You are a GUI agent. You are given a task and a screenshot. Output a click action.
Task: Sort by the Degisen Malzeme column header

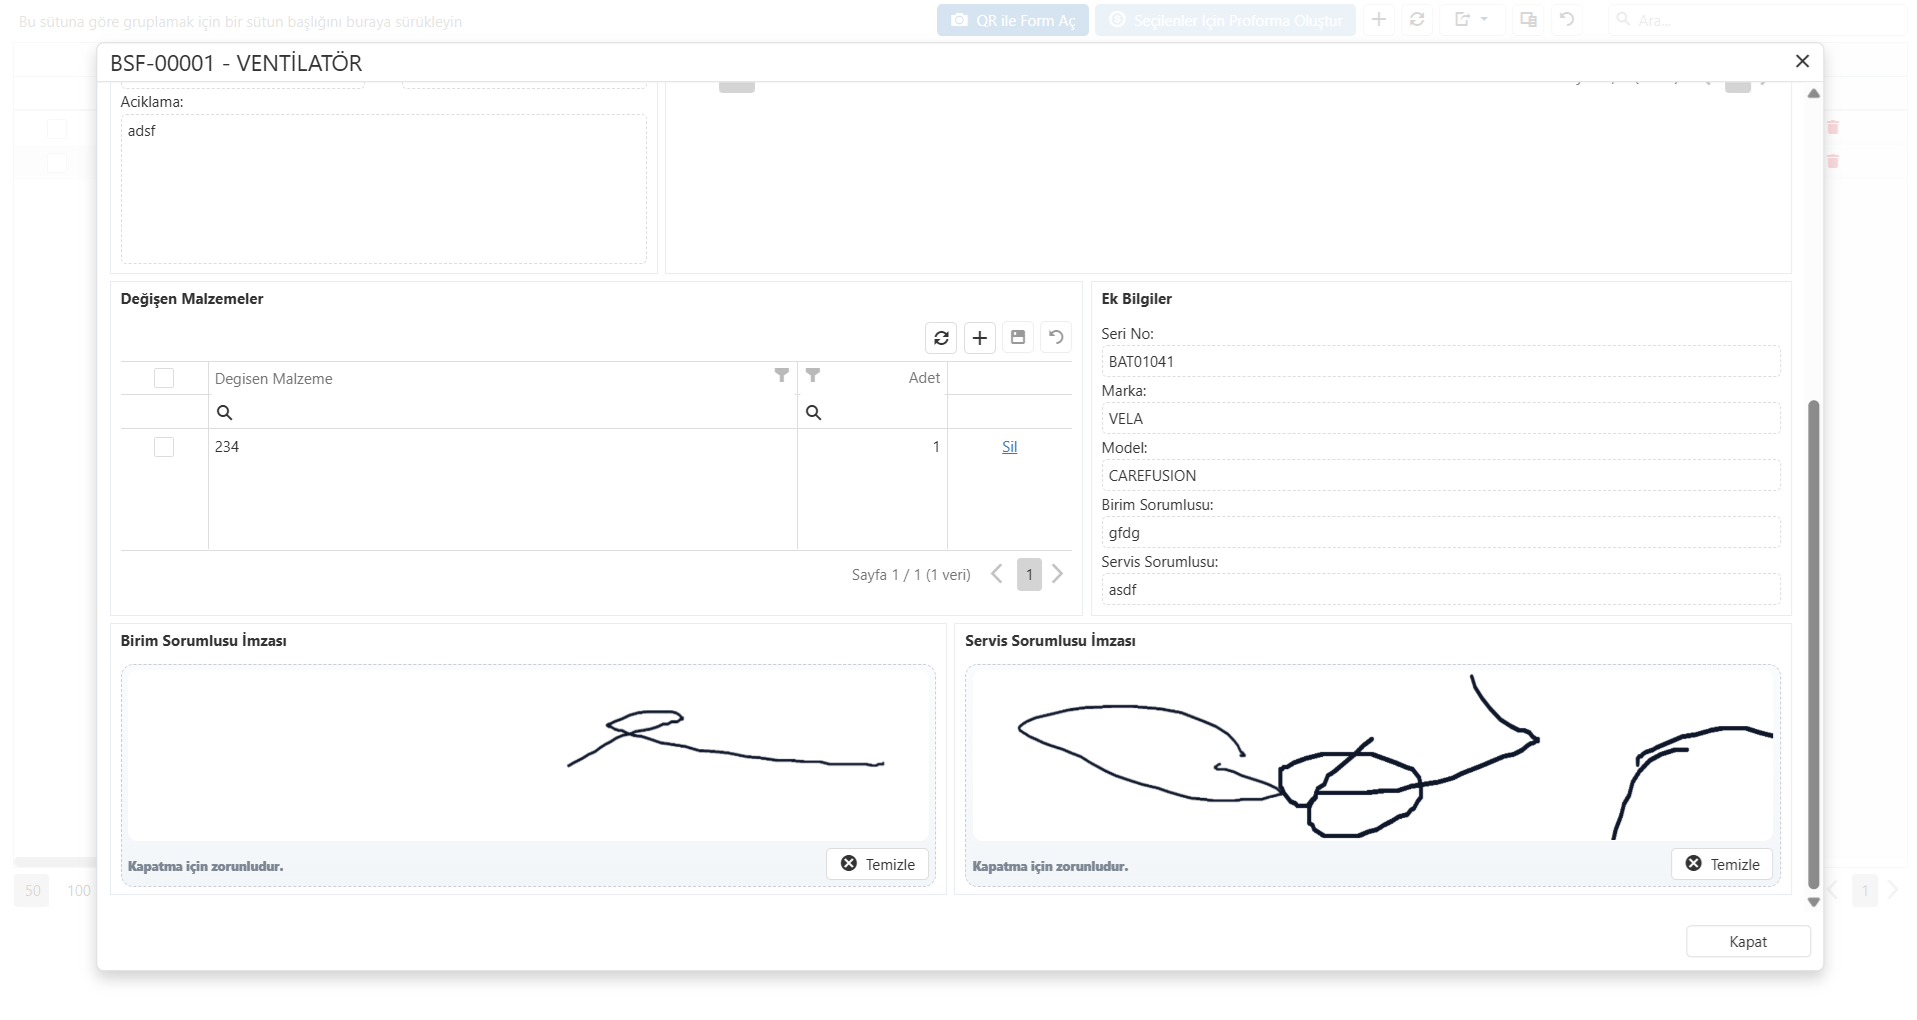click(x=274, y=378)
